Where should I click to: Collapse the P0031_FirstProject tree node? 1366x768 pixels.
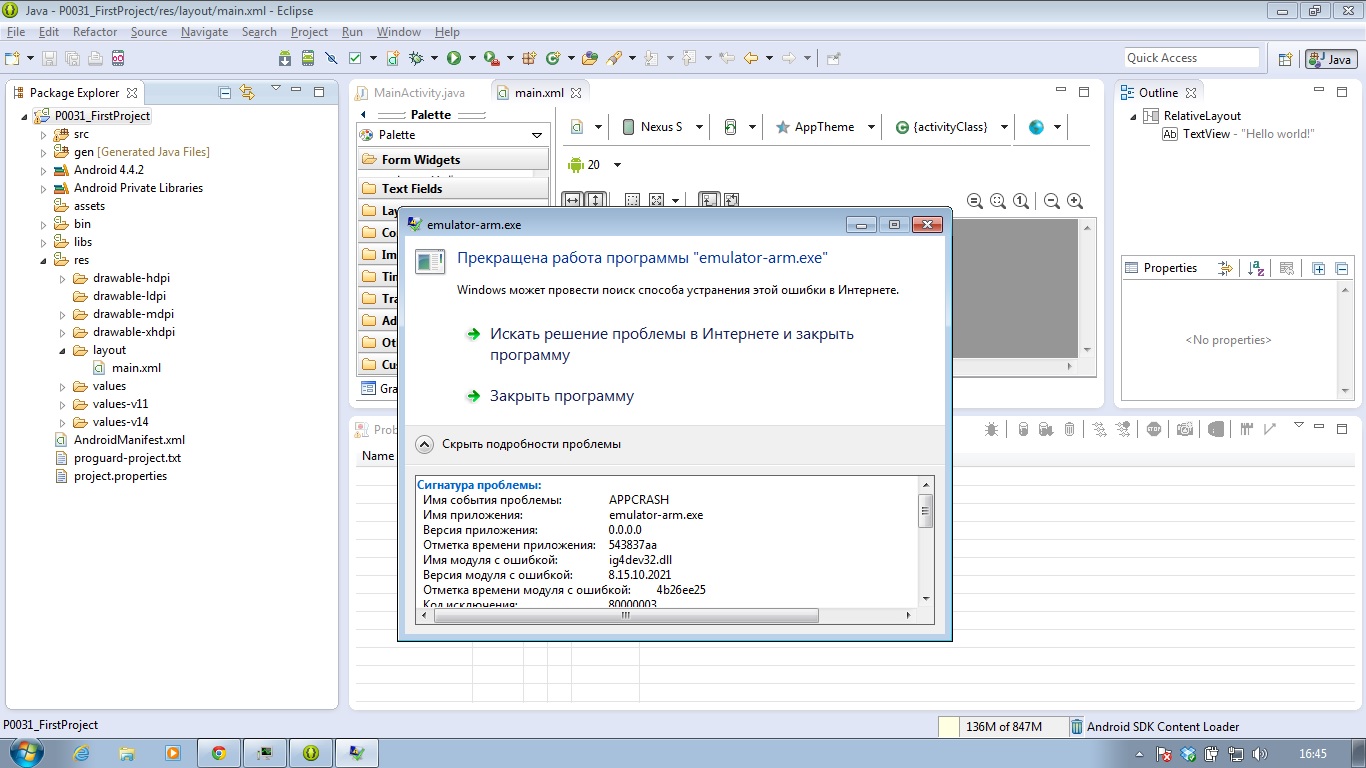click(24, 116)
